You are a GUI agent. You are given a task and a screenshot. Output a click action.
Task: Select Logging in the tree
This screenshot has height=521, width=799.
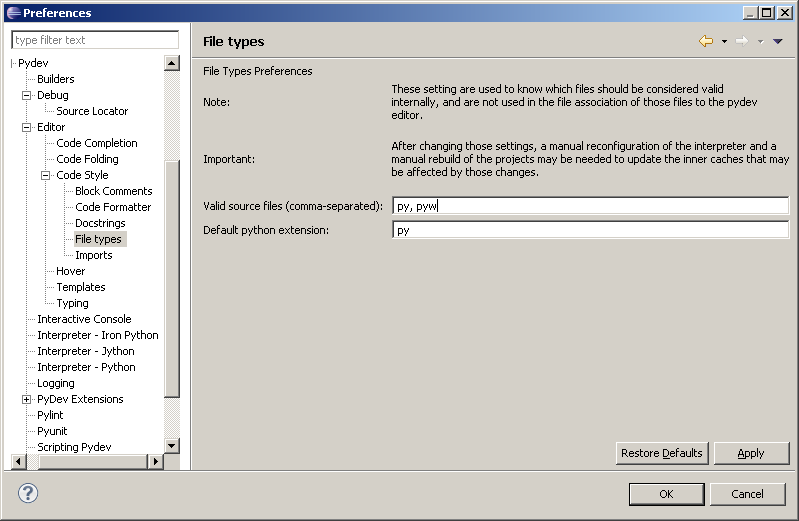coord(56,383)
